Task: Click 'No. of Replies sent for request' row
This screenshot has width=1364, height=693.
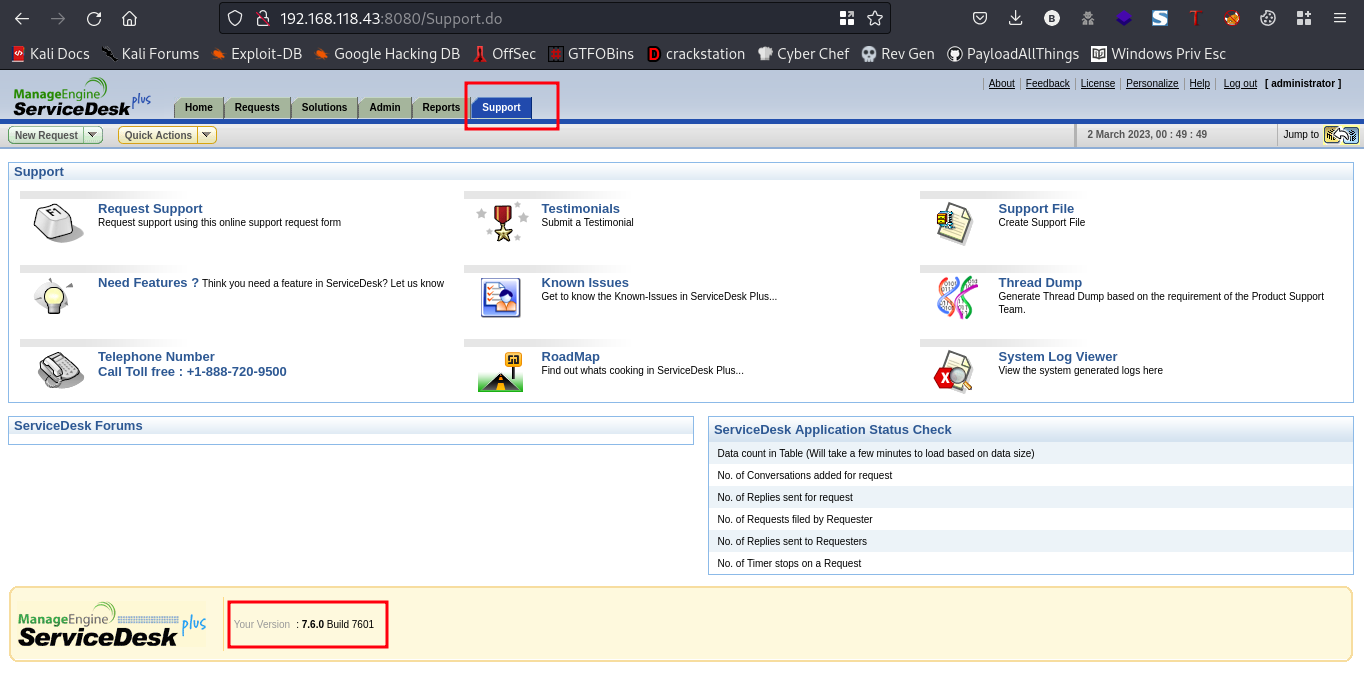Action: [x=1030, y=497]
